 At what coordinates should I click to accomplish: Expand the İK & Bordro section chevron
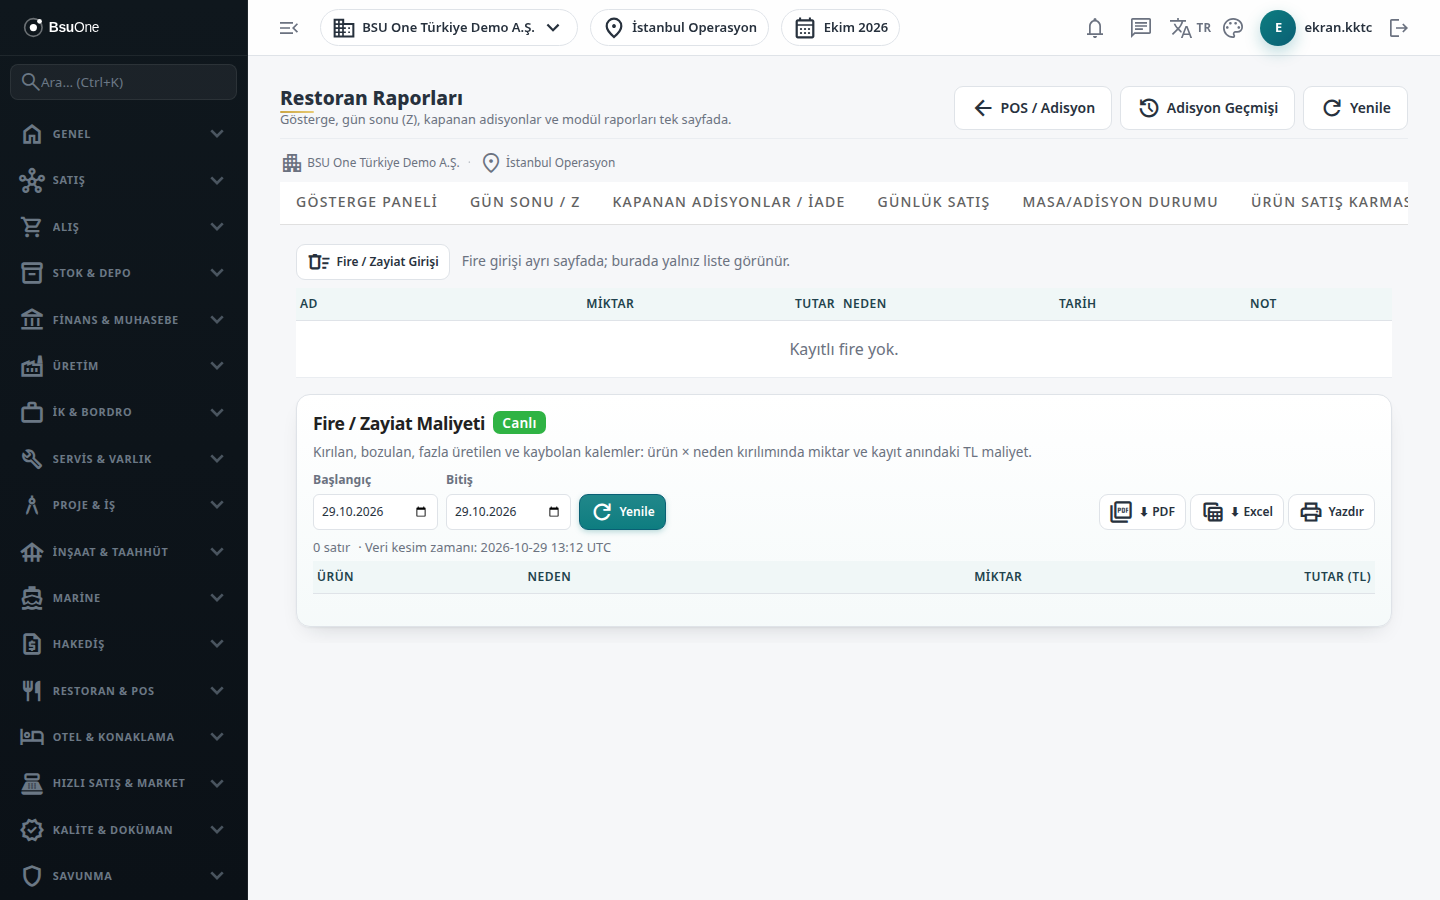click(x=217, y=412)
